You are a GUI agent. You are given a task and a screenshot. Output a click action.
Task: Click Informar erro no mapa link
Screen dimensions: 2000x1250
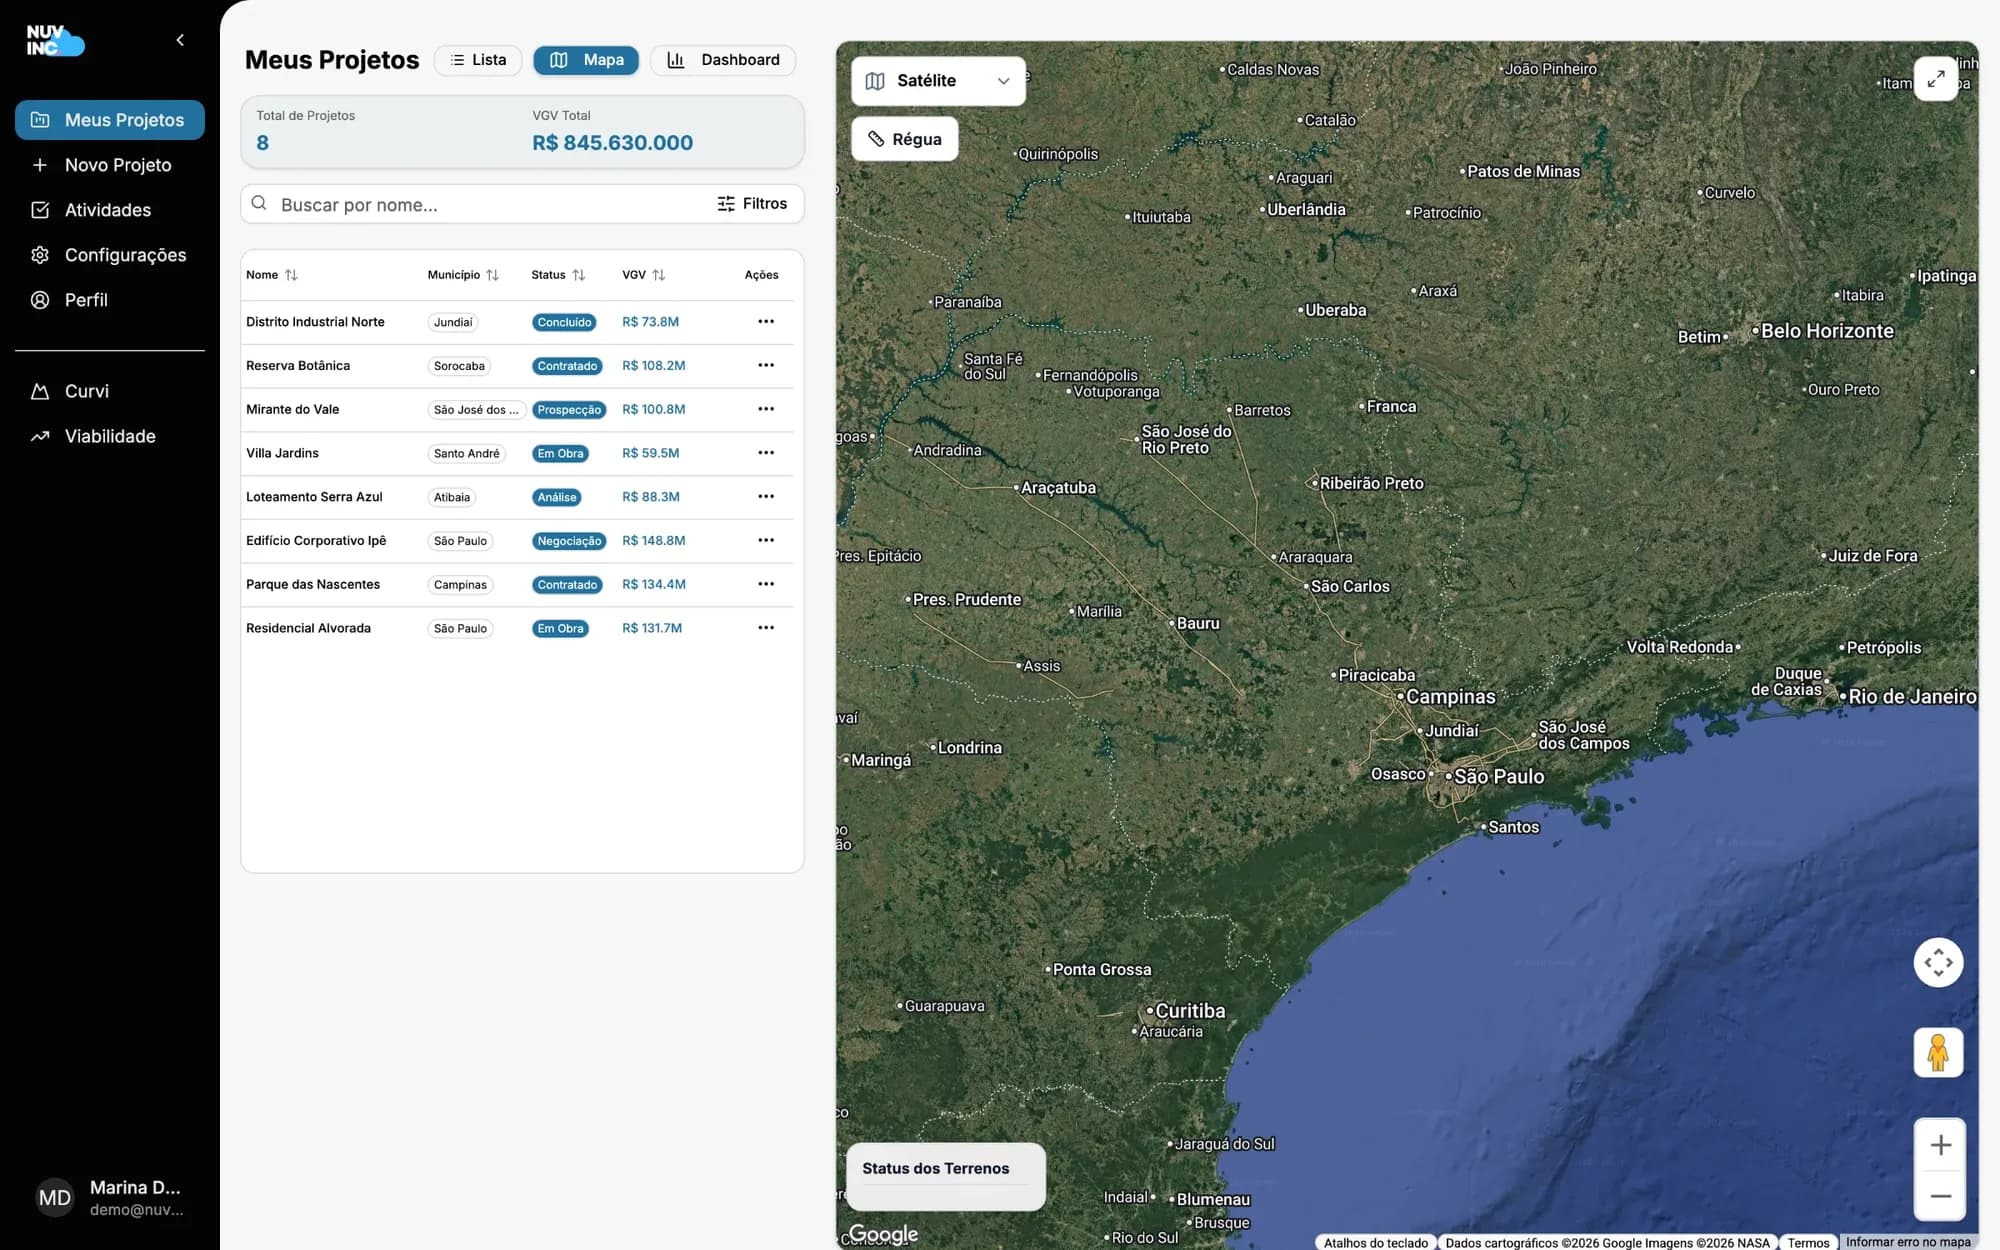coord(1908,1243)
